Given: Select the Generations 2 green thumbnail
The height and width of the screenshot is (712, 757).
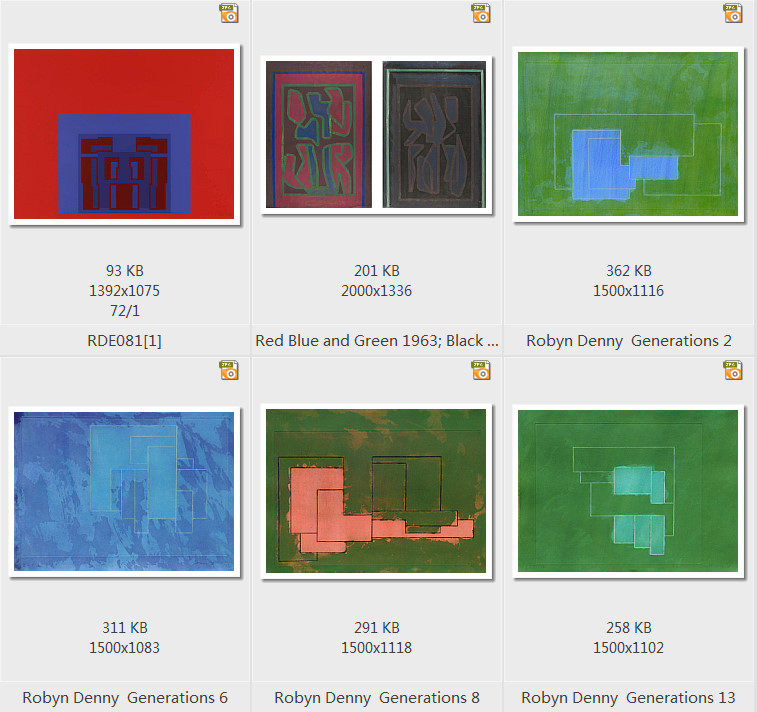Looking at the screenshot, I should (x=628, y=134).
